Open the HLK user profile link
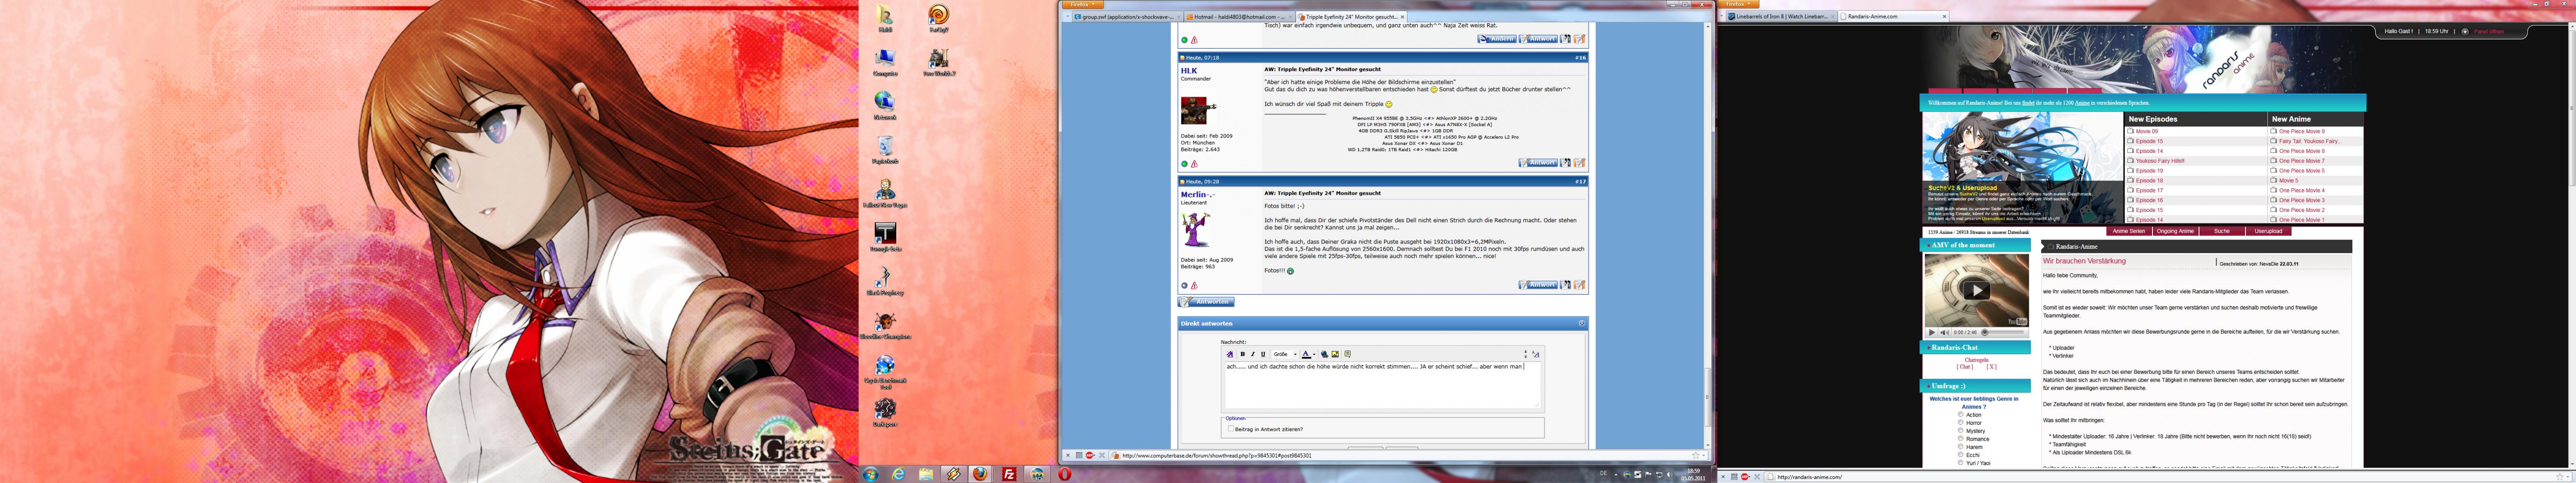Screen dimensions: 2576x483 pos(1189,71)
